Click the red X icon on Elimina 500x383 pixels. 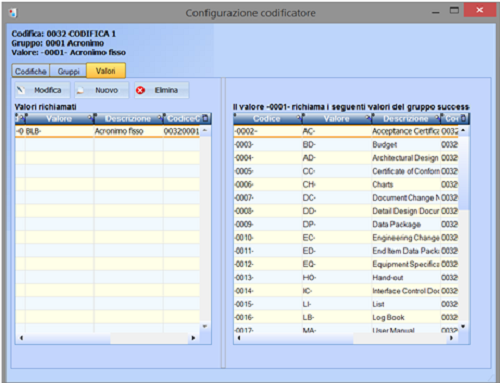click(141, 90)
